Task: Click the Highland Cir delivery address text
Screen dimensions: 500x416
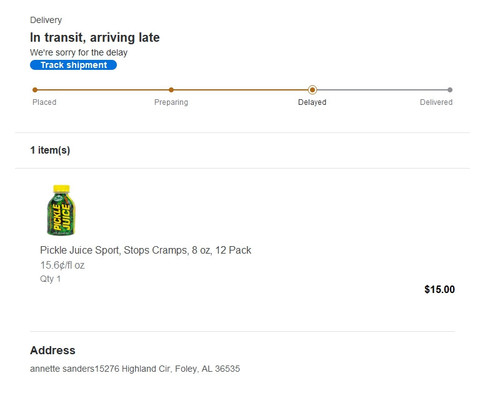Action: pyautogui.click(x=135, y=369)
